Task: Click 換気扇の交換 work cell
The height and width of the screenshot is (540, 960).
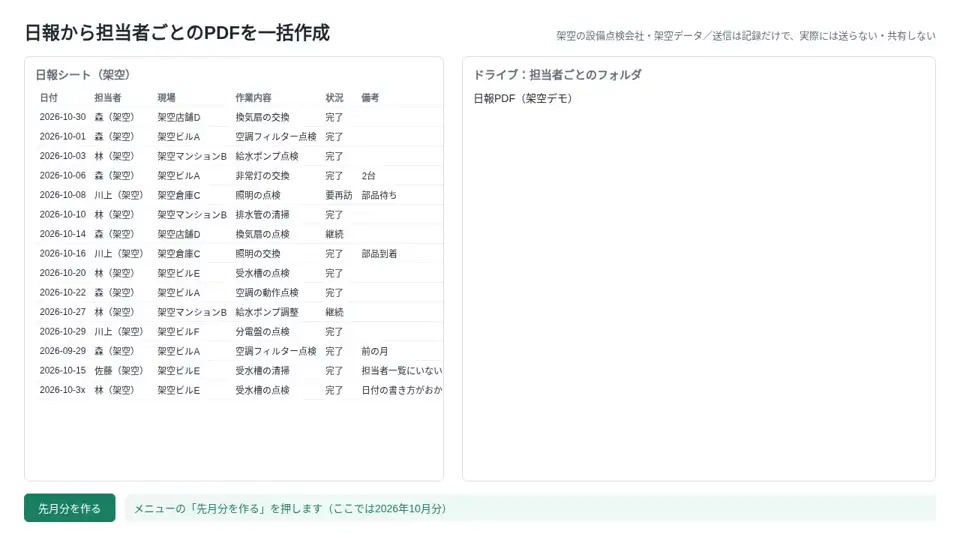Action: pos(263,117)
